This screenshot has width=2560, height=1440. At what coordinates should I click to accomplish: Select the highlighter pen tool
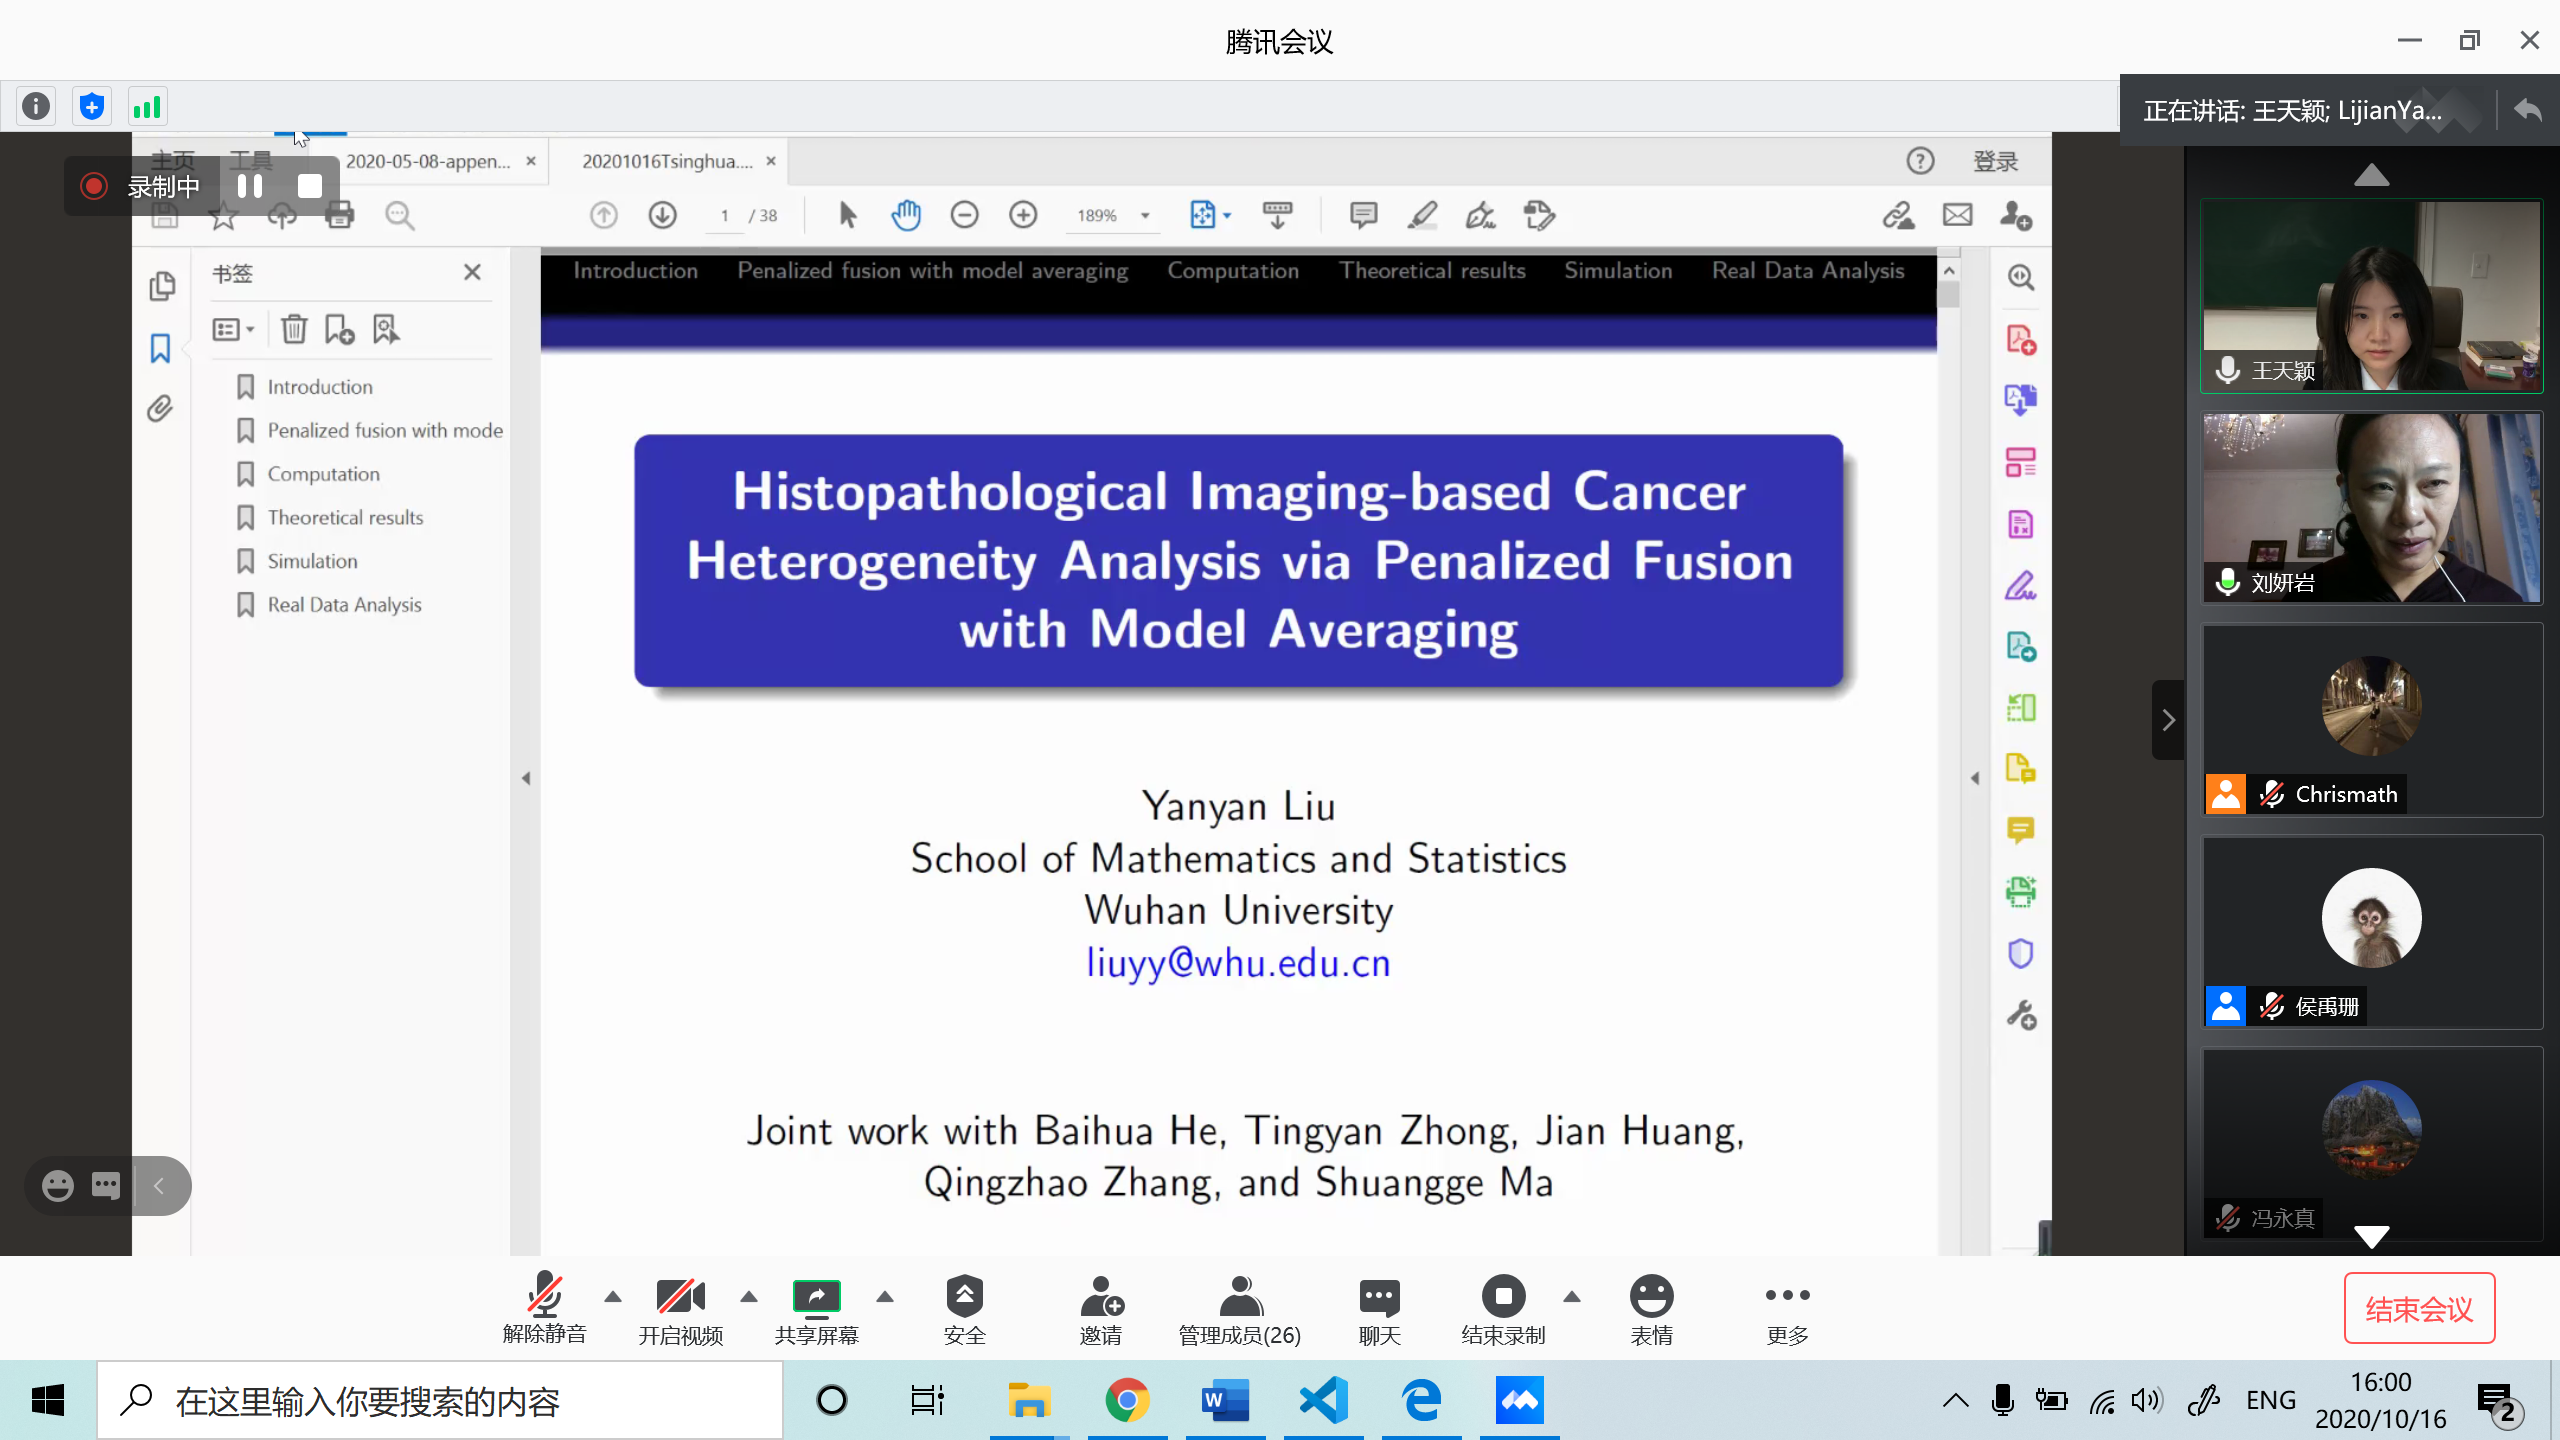click(x=1422, y=215)
